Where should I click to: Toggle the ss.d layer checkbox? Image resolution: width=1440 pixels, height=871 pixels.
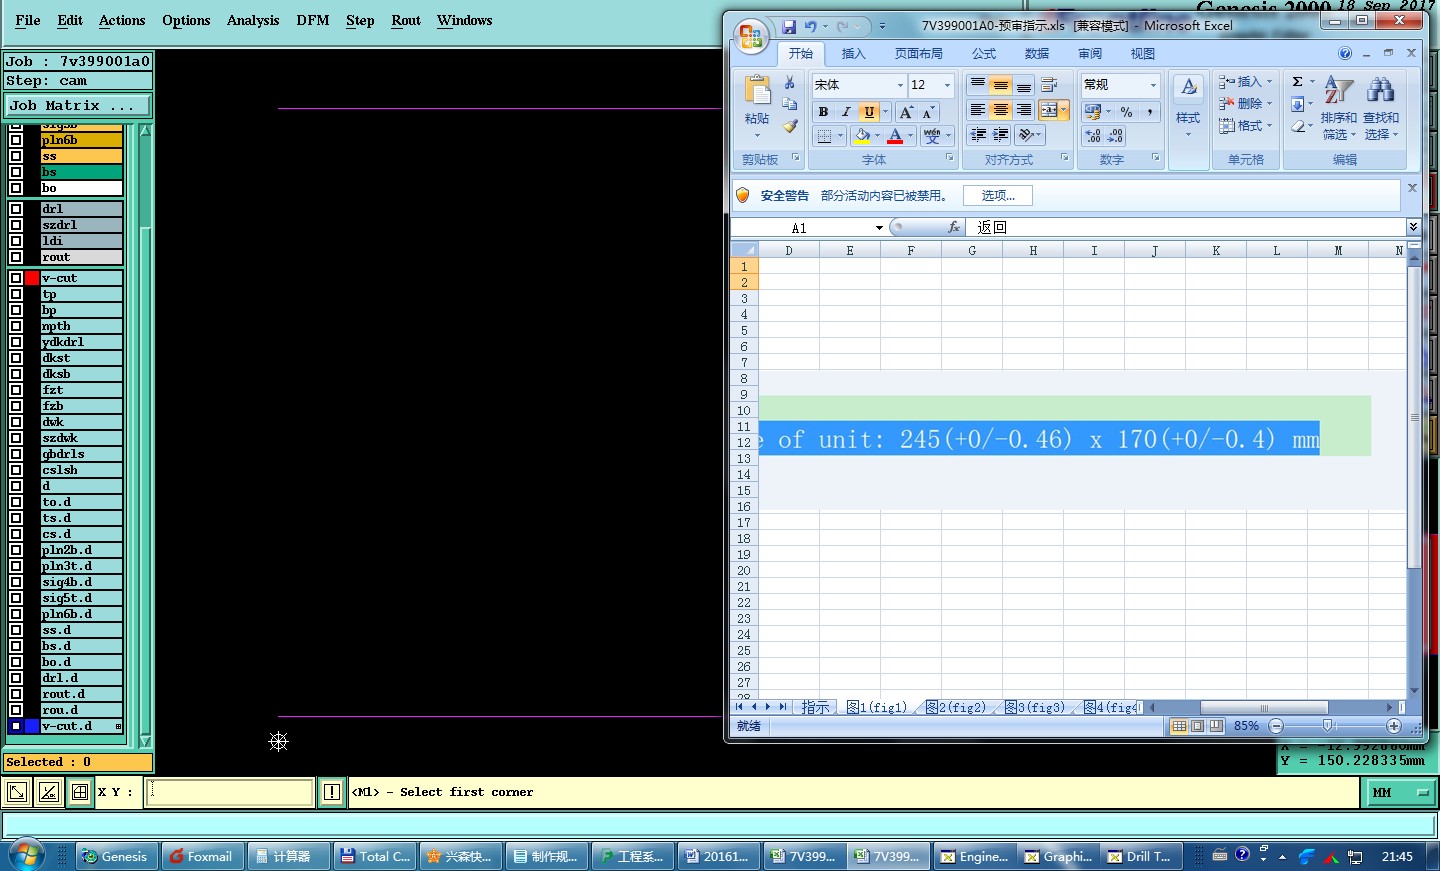(16, 630)
